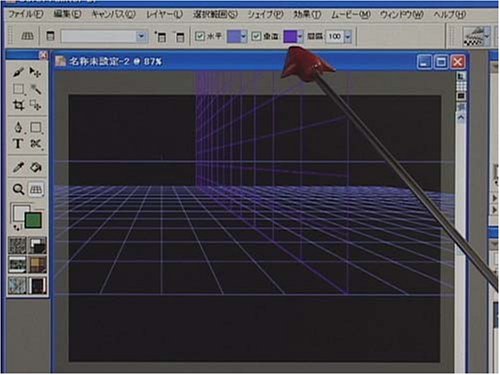
Task: Open the ヘルプ (Help) menu
Action: [x=450, y=14]
